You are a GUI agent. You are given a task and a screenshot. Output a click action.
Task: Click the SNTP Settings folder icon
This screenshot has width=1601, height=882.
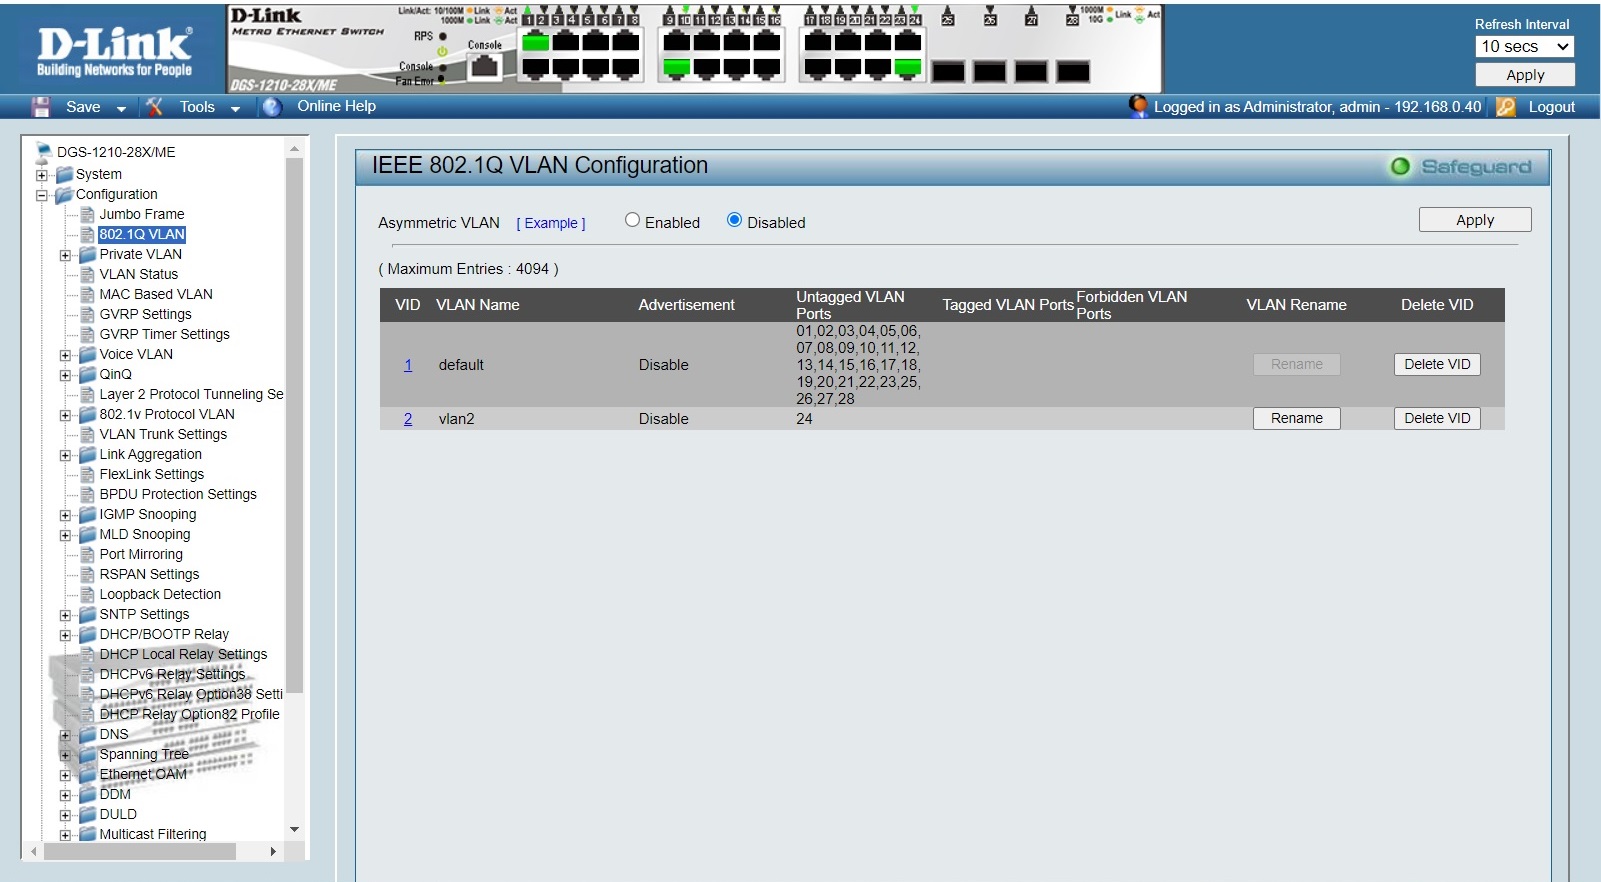[x=88, y=614]
